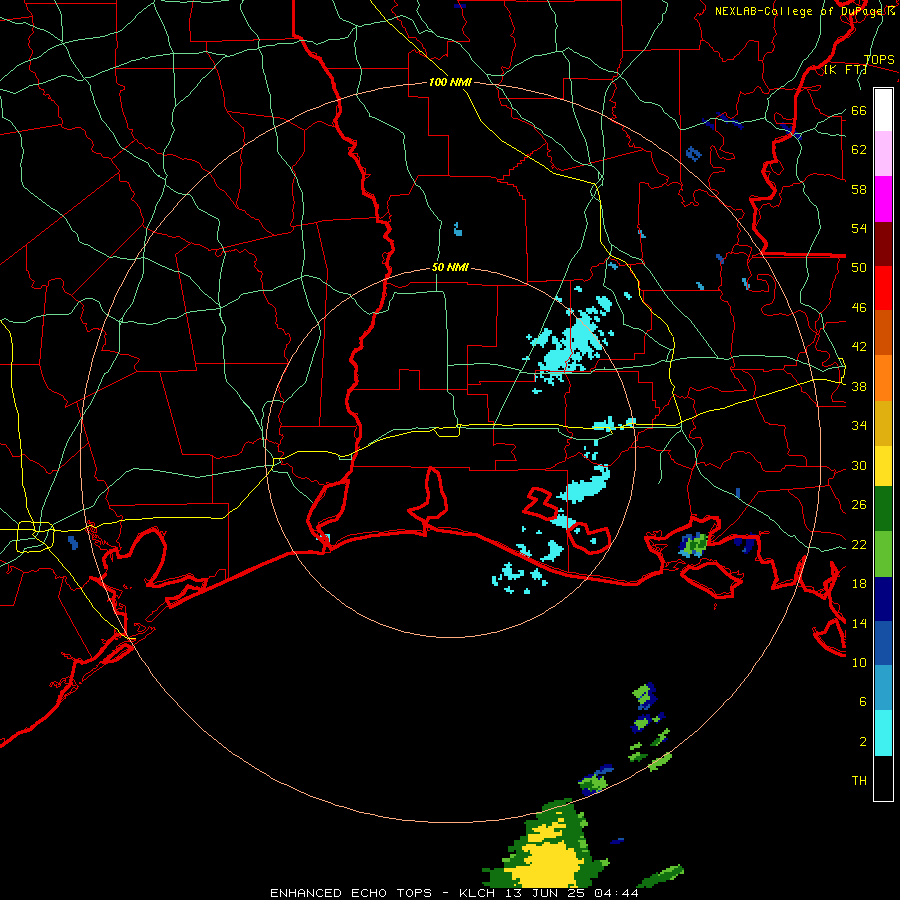This screenshot has width=900, height=900.
Task: Select the 50 legend scale value
Action: (859, 268)
